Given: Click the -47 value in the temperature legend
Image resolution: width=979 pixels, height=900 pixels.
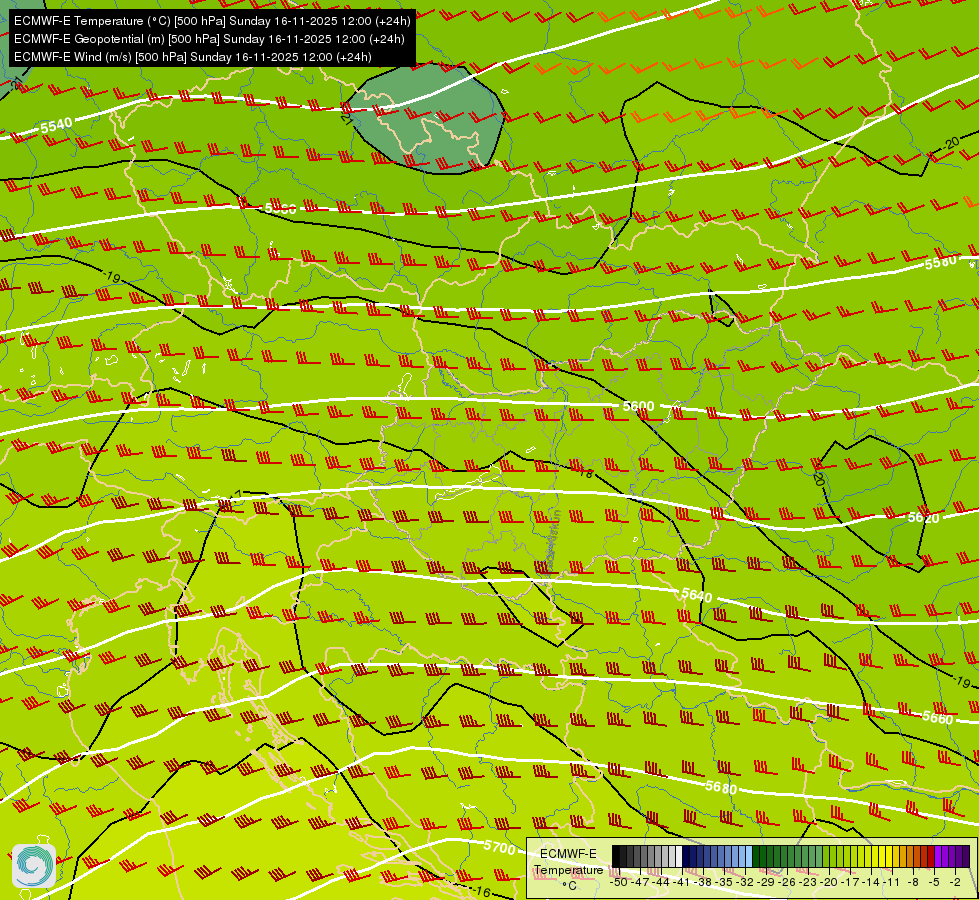Looking at the screenshot, I should [642, 882].
